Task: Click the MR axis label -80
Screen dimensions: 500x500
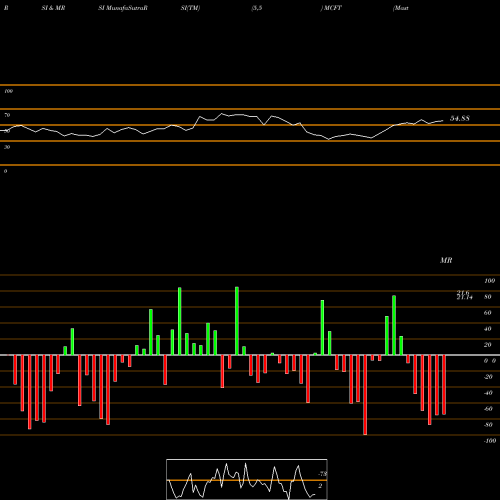Action: tap(488, 425)
